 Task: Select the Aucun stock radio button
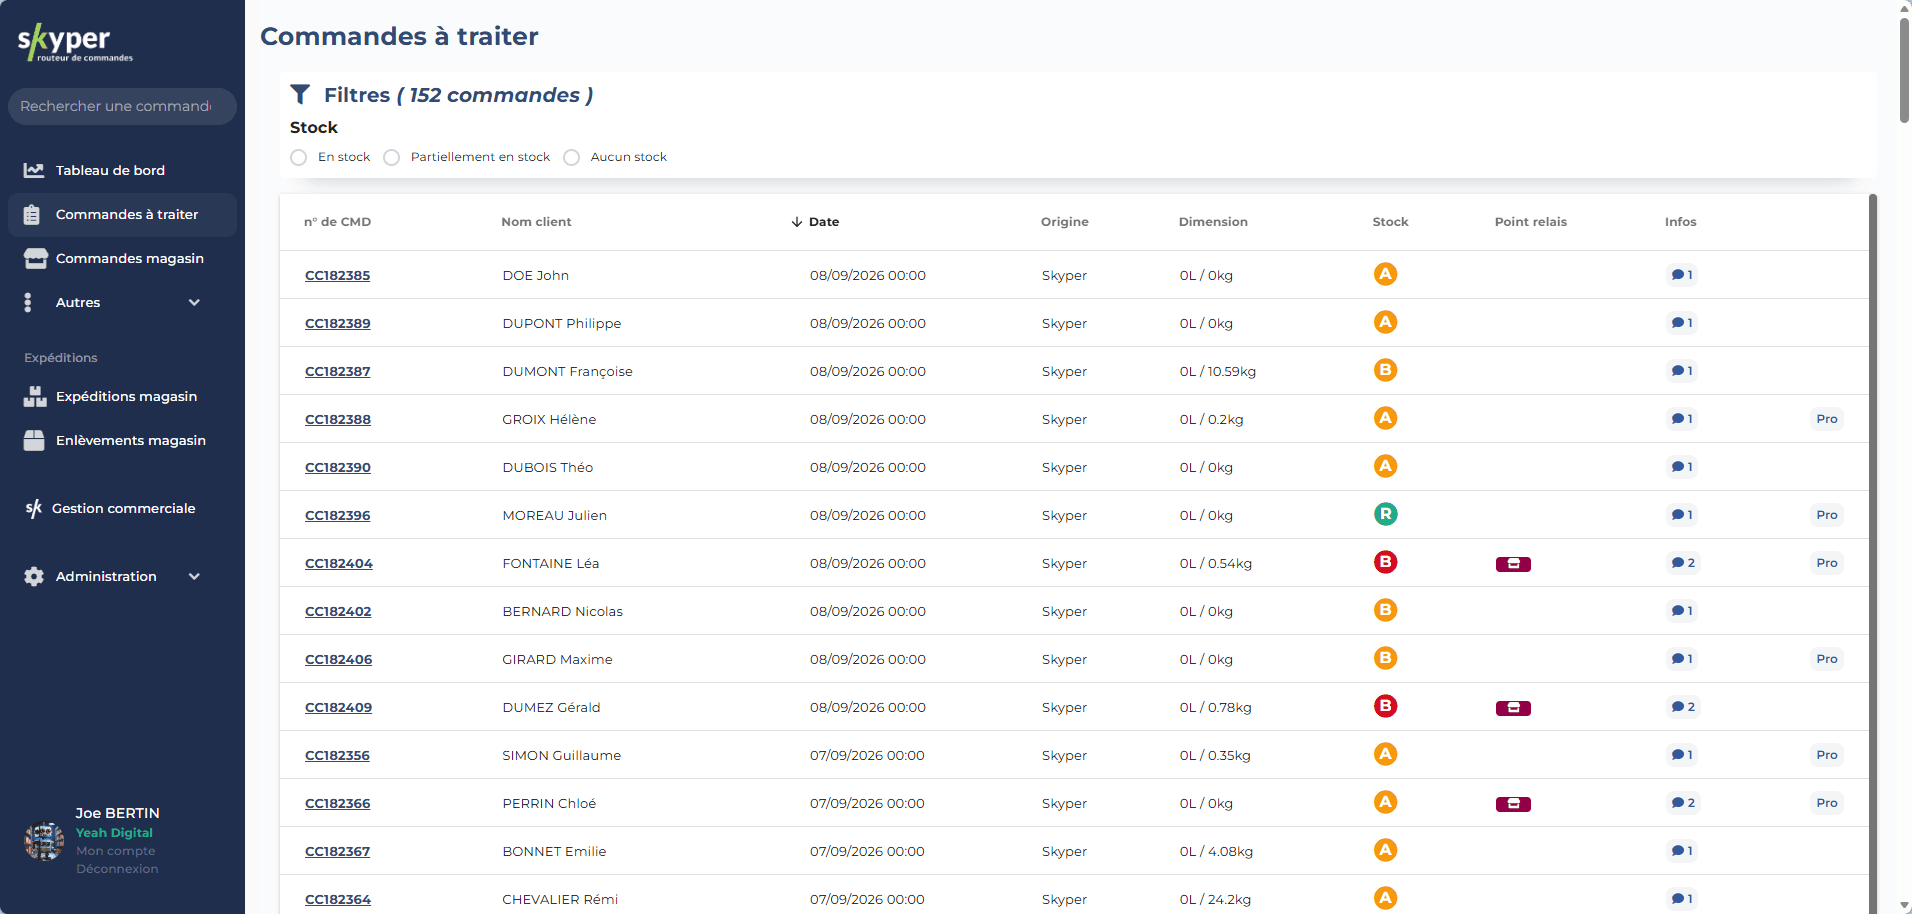[x=571, y=157]
